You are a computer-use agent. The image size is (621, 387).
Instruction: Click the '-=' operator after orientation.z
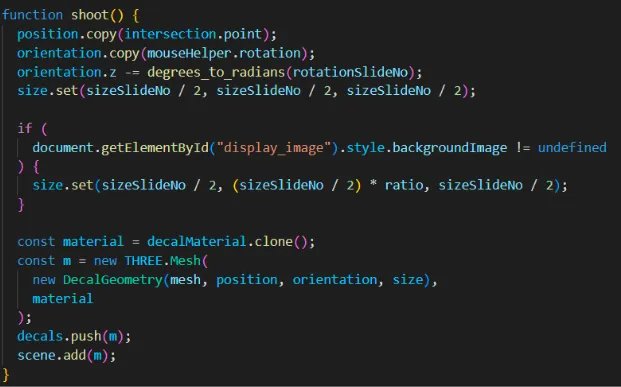coord(132,72)
